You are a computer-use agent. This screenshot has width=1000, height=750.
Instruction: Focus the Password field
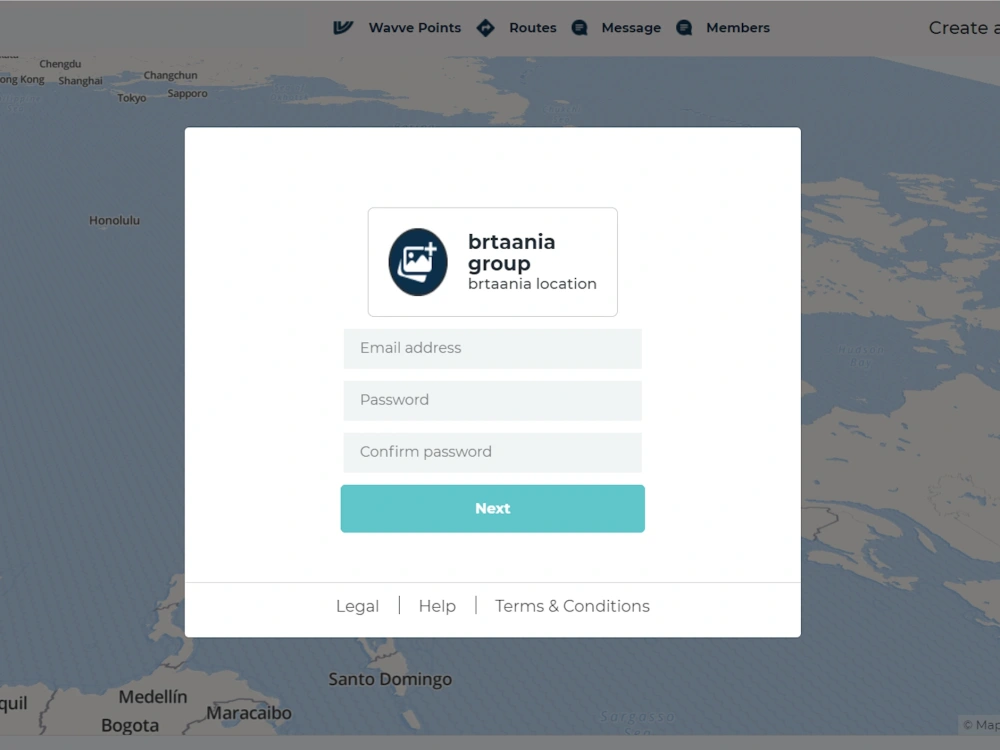click(x=492, y=401)
